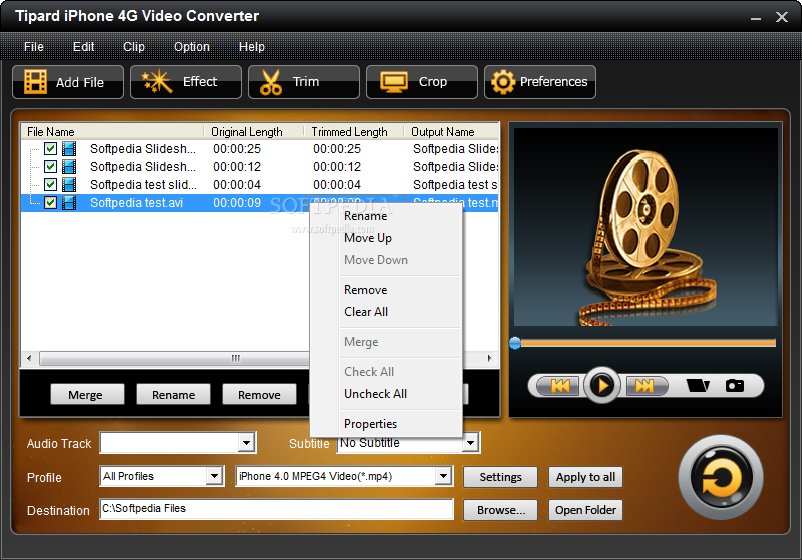Click the Settings button

pos(500,477)
